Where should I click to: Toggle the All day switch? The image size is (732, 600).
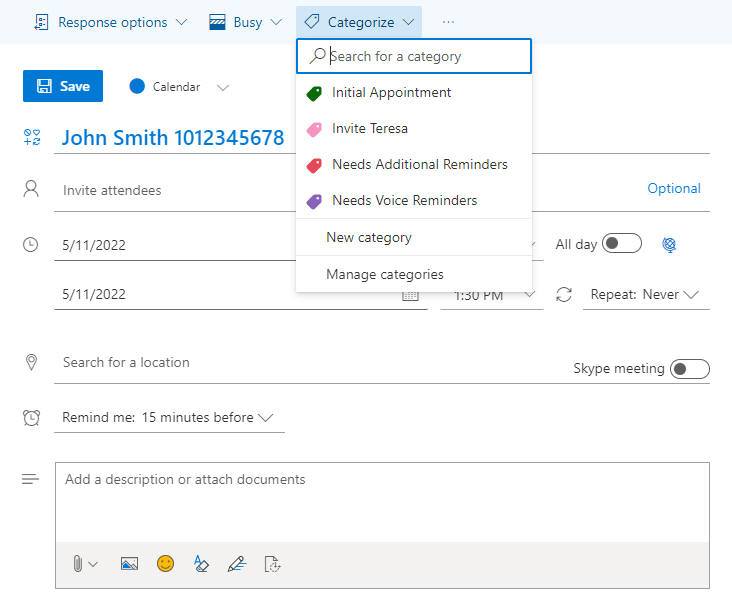[x=621, y=244]
